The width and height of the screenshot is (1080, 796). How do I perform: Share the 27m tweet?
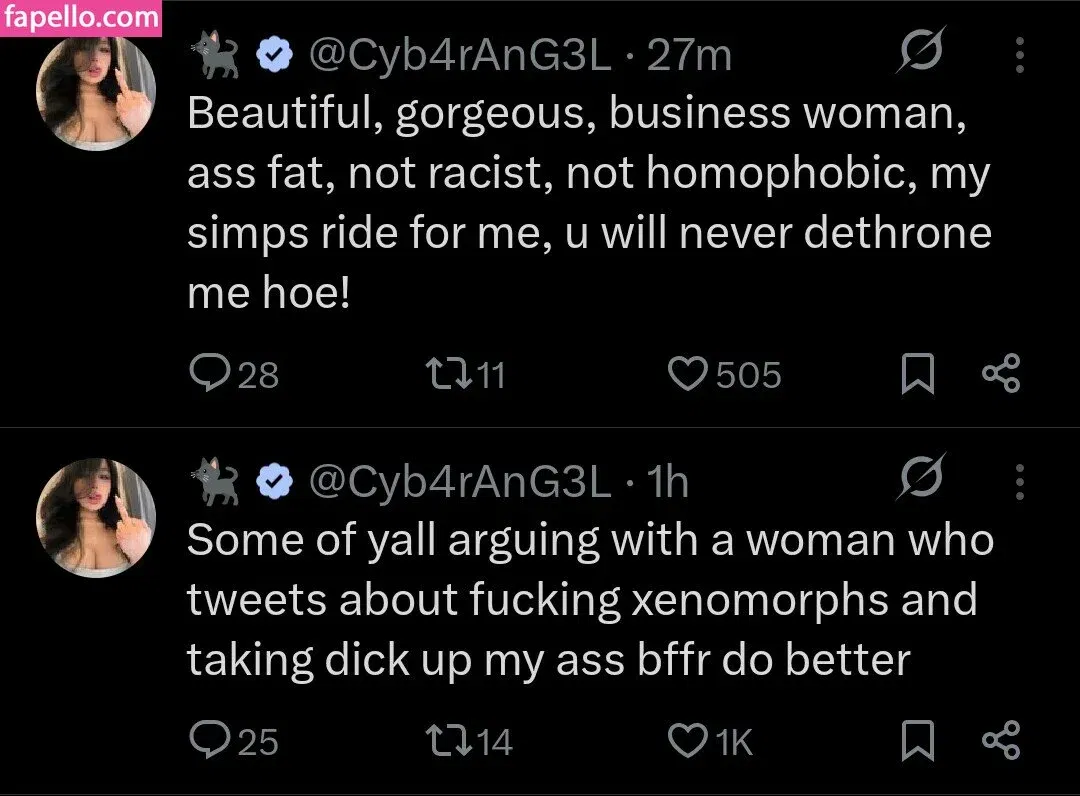coord(1000,374)
